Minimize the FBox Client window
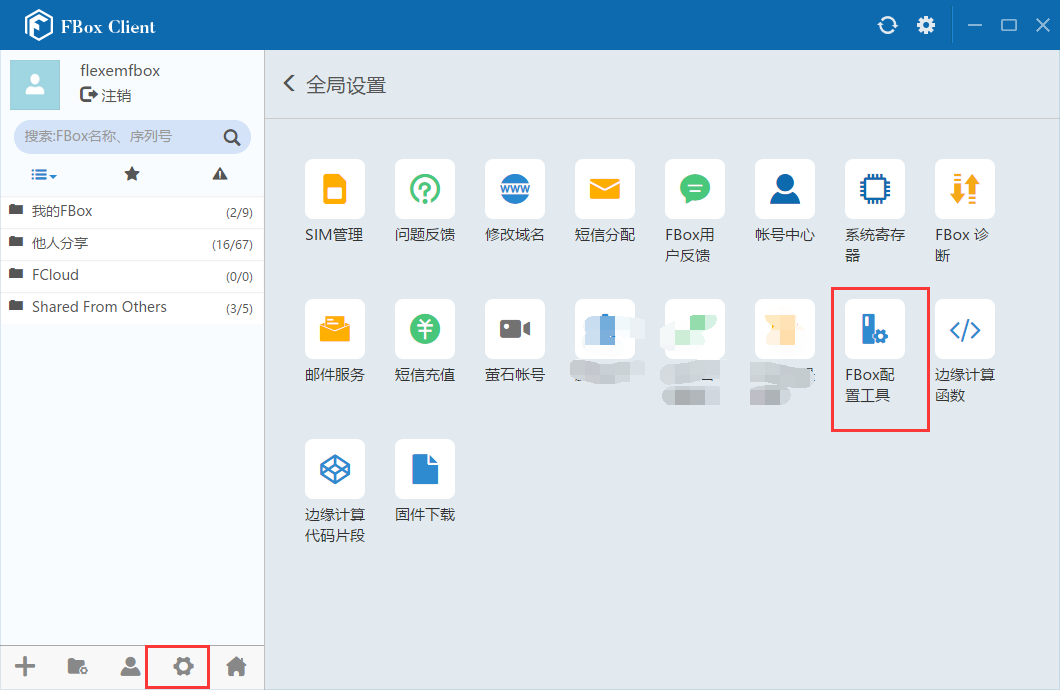This screenshot has width=1060, height=690. 975,26
